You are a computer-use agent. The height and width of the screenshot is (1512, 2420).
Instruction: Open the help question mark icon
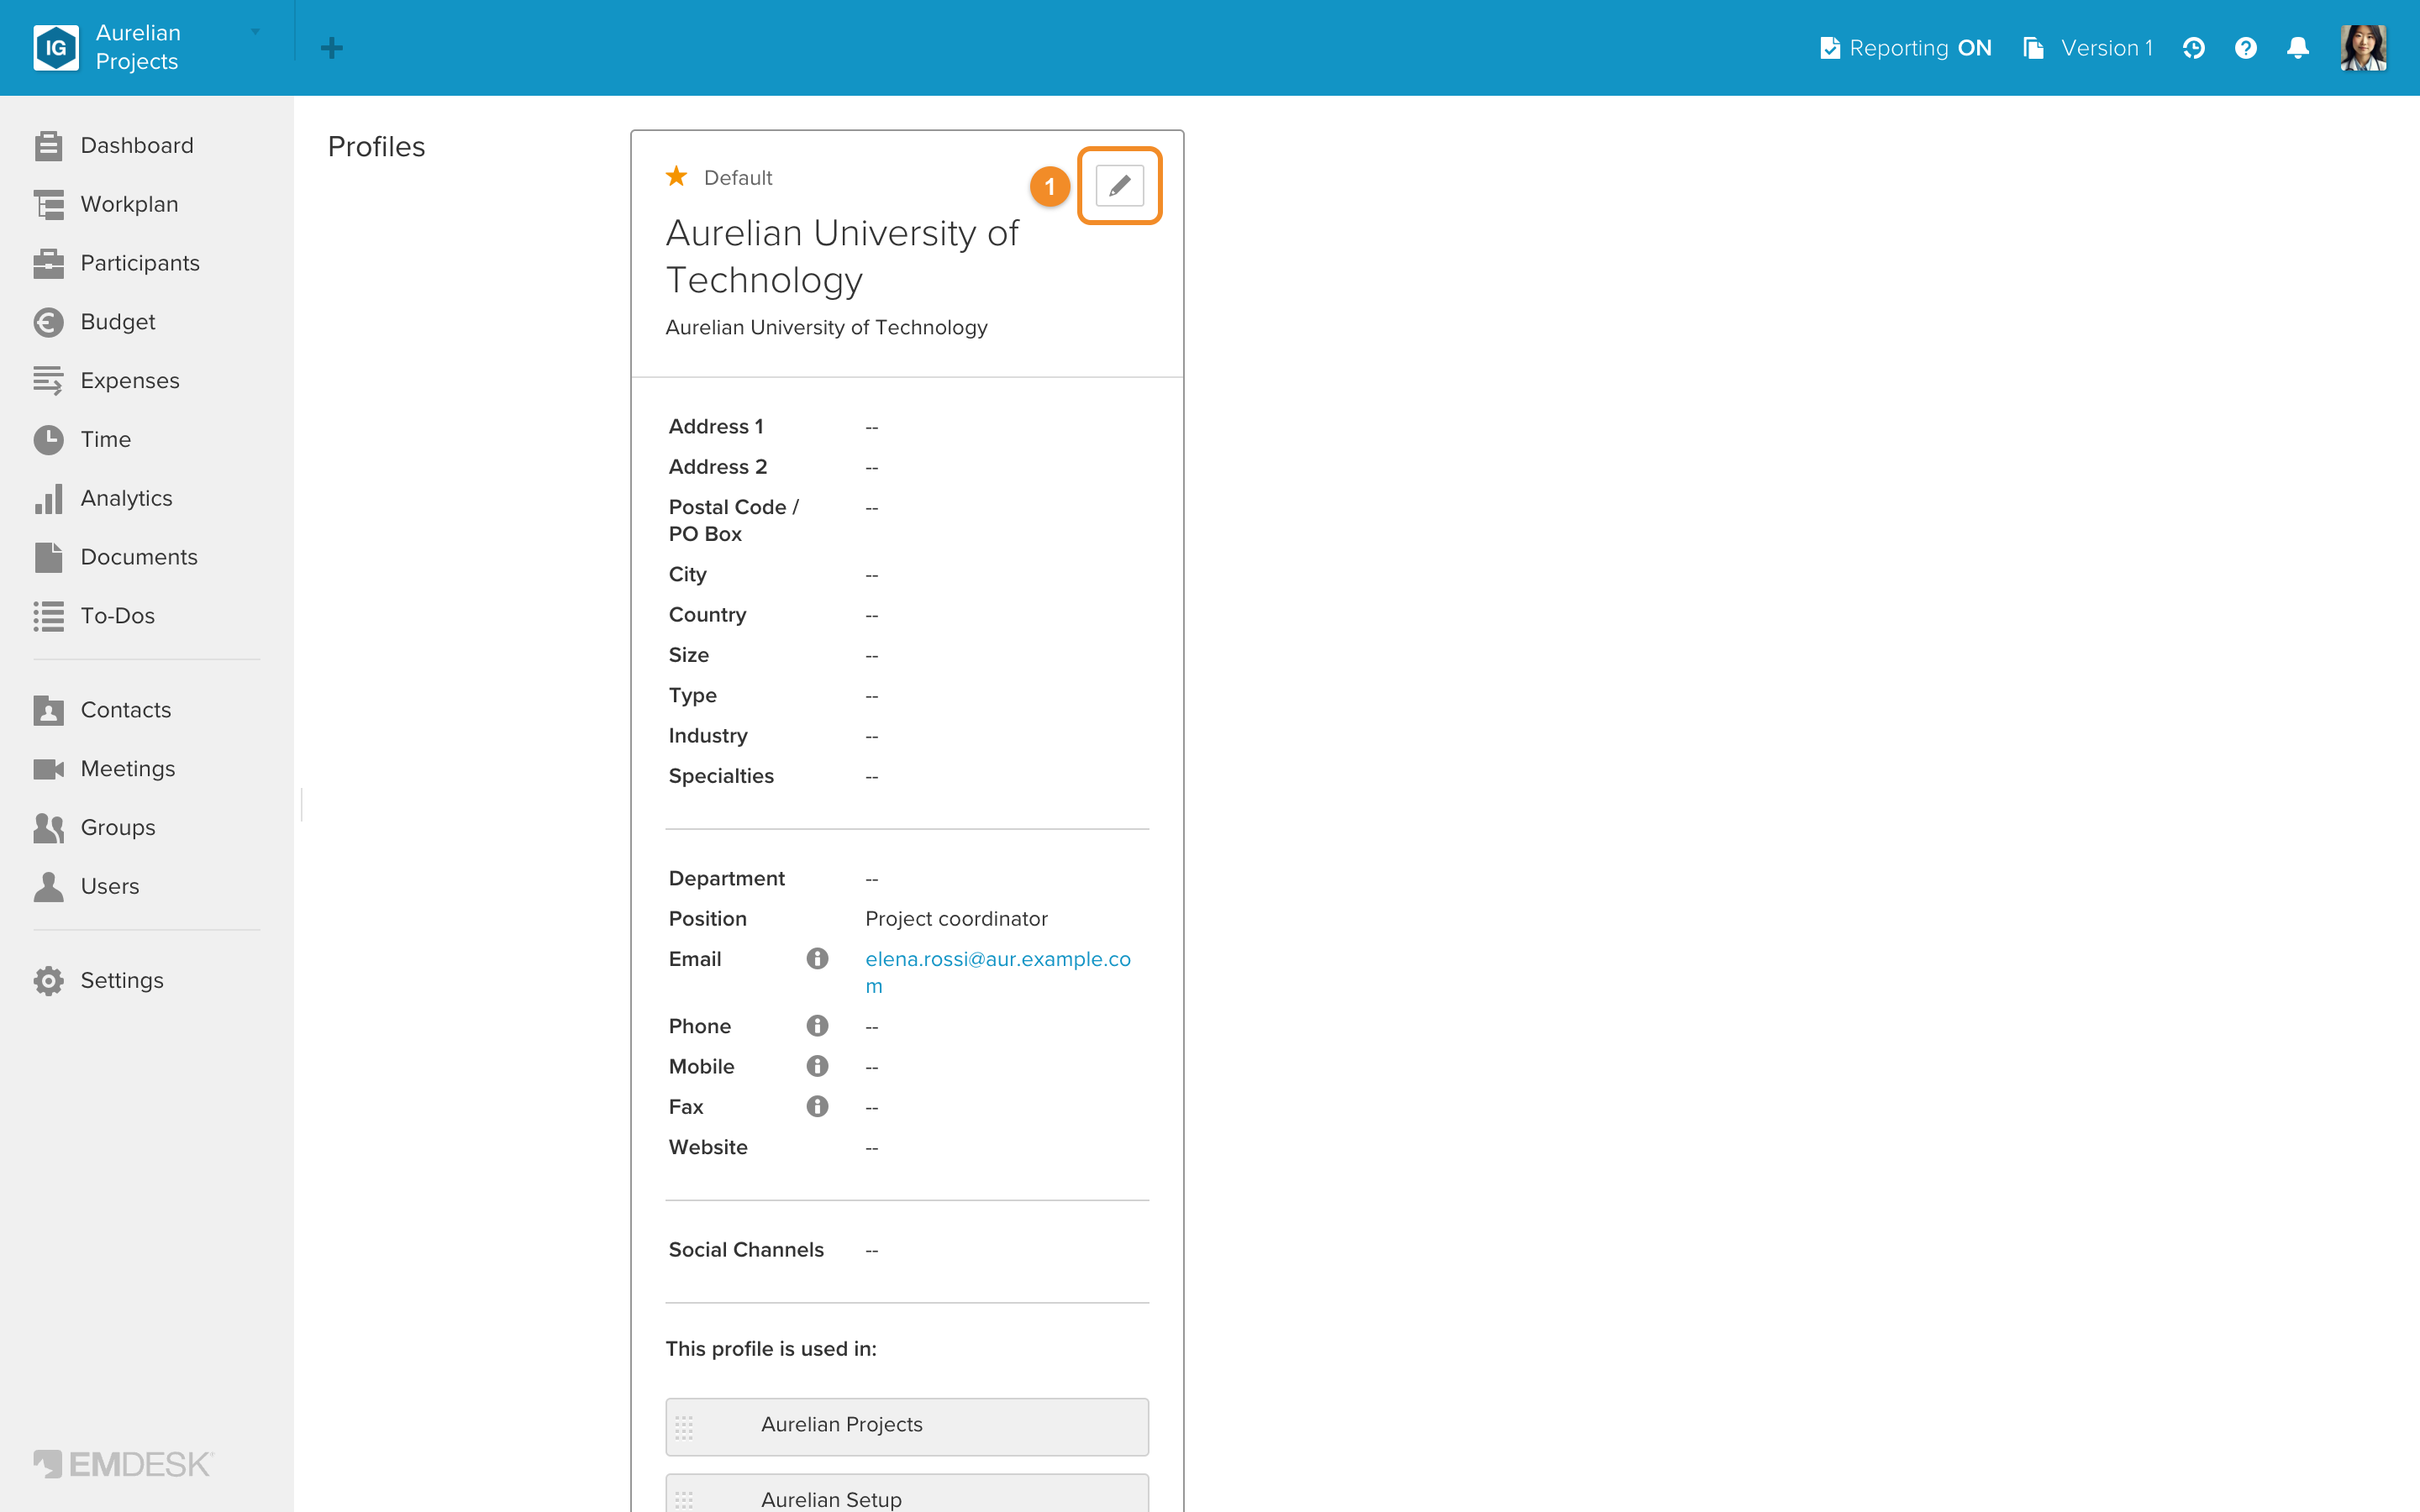[x=2245, y=48]
